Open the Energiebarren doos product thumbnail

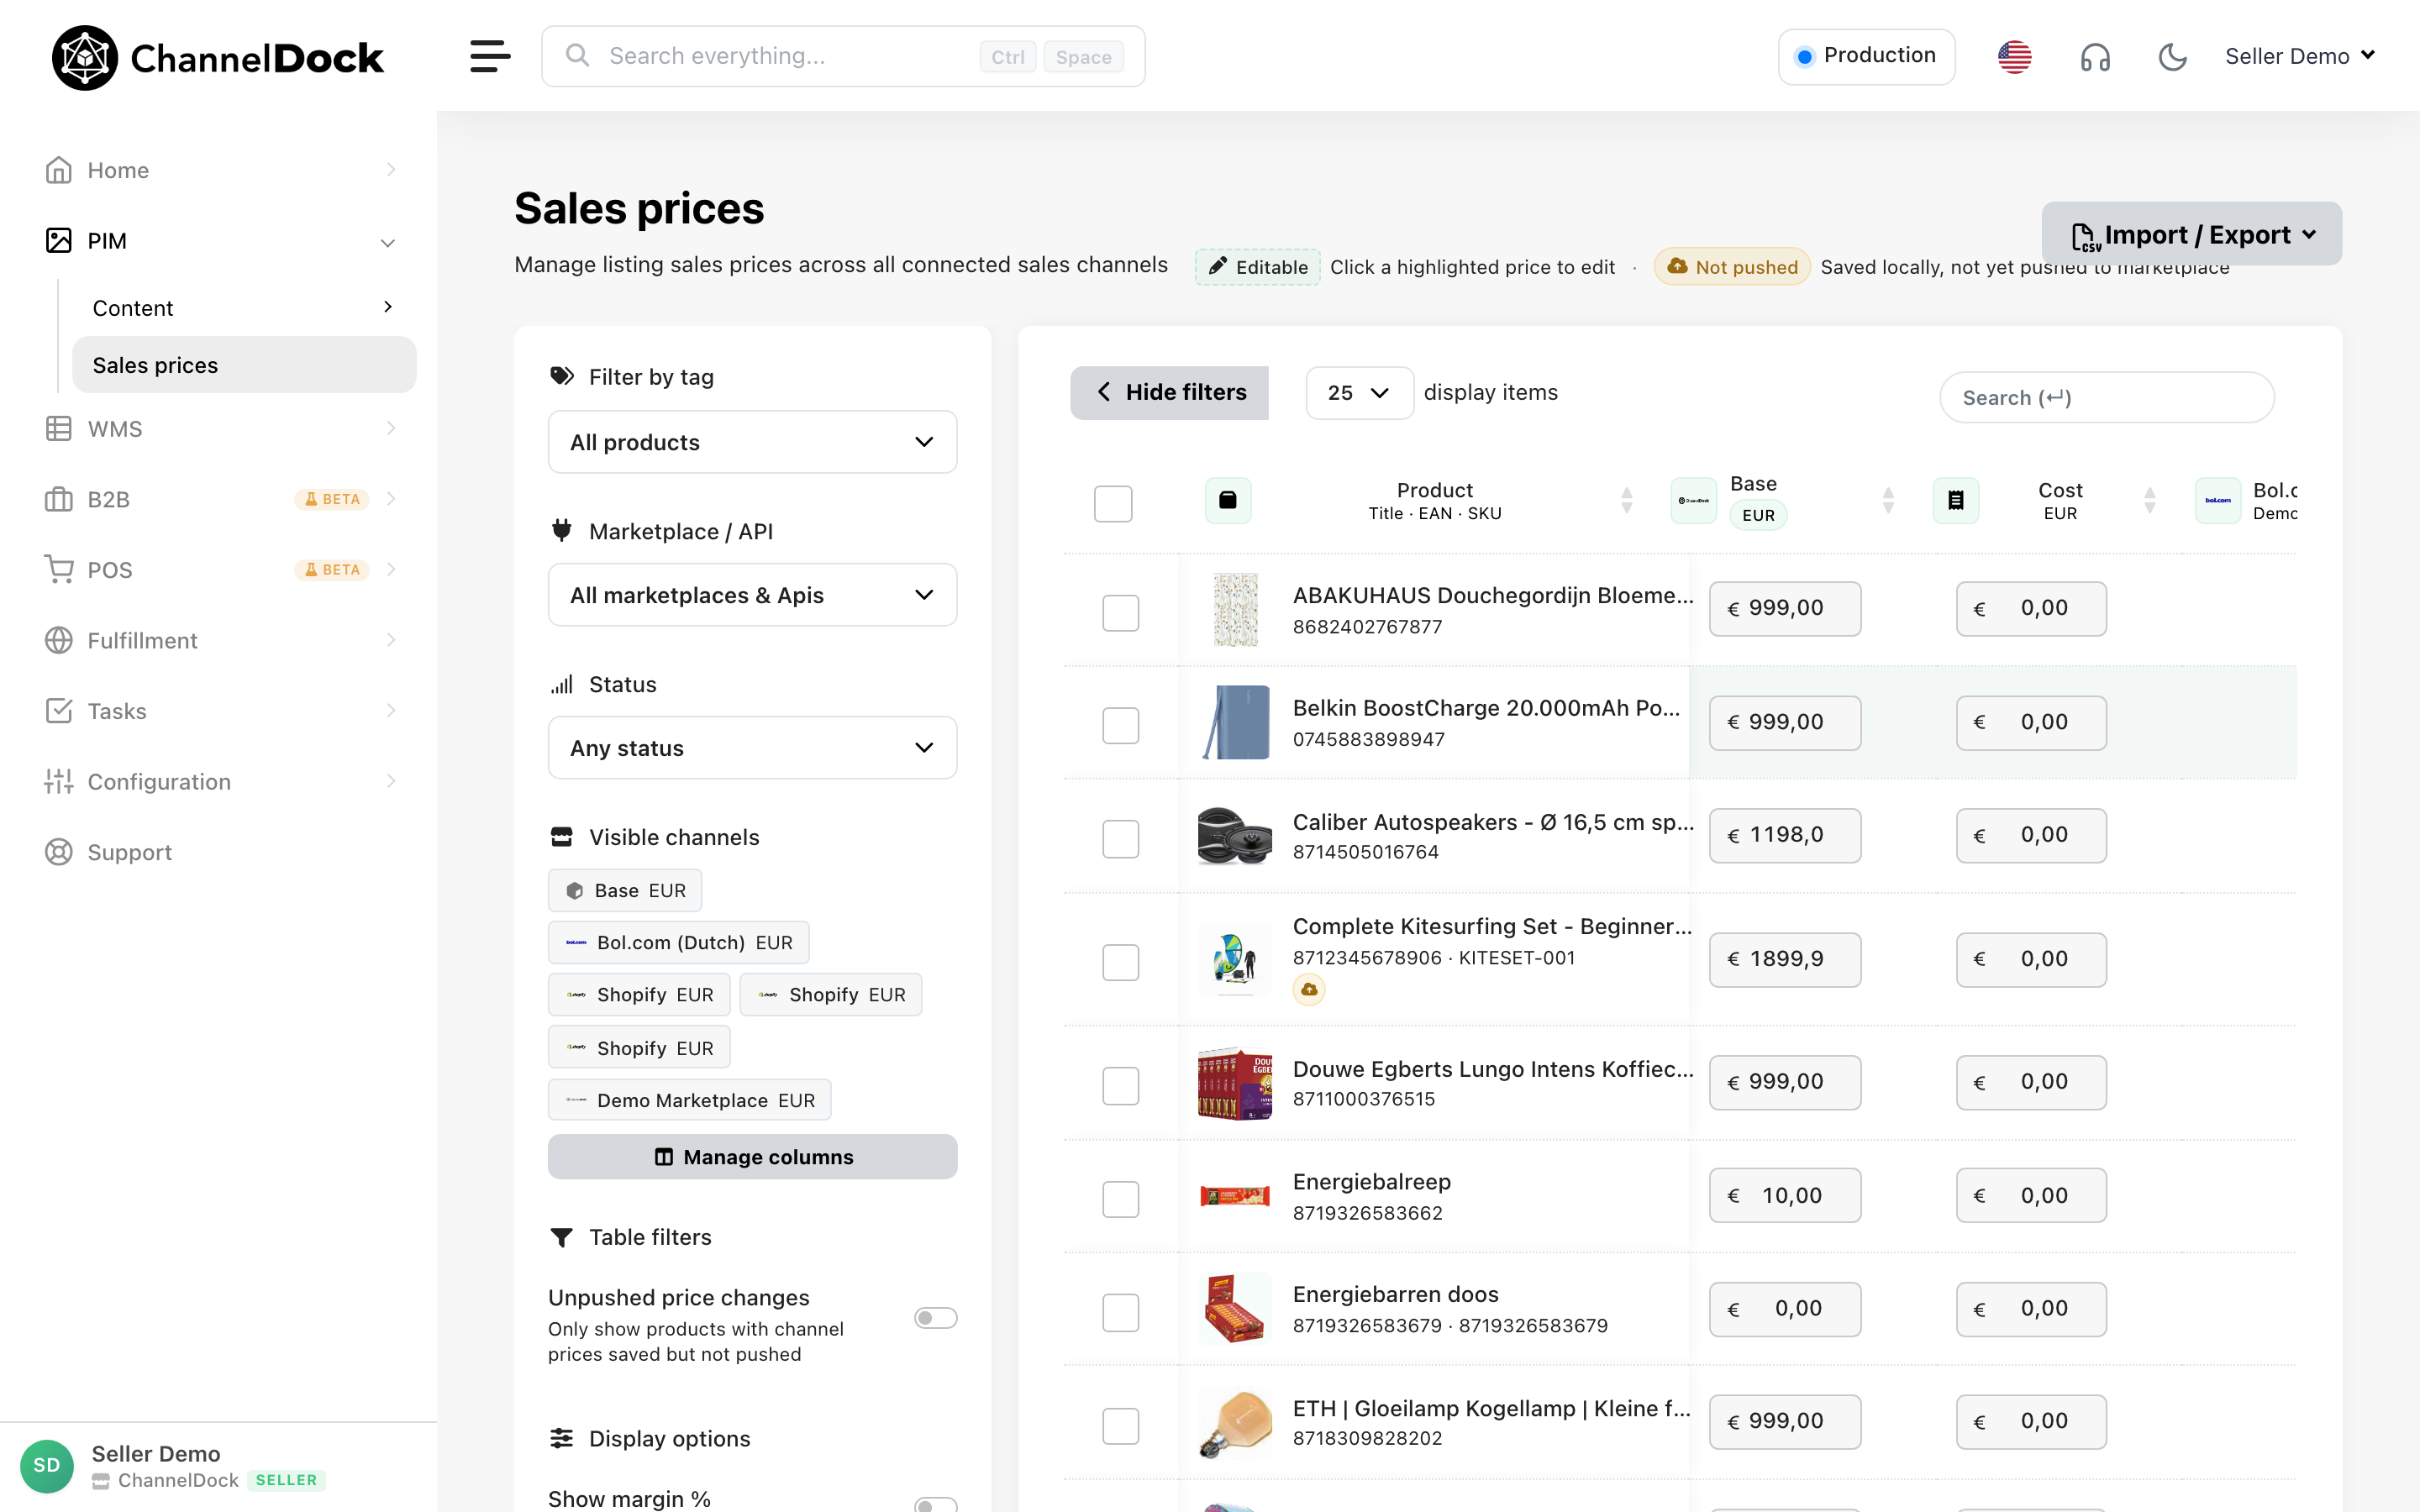(x=1235, y=1309)
